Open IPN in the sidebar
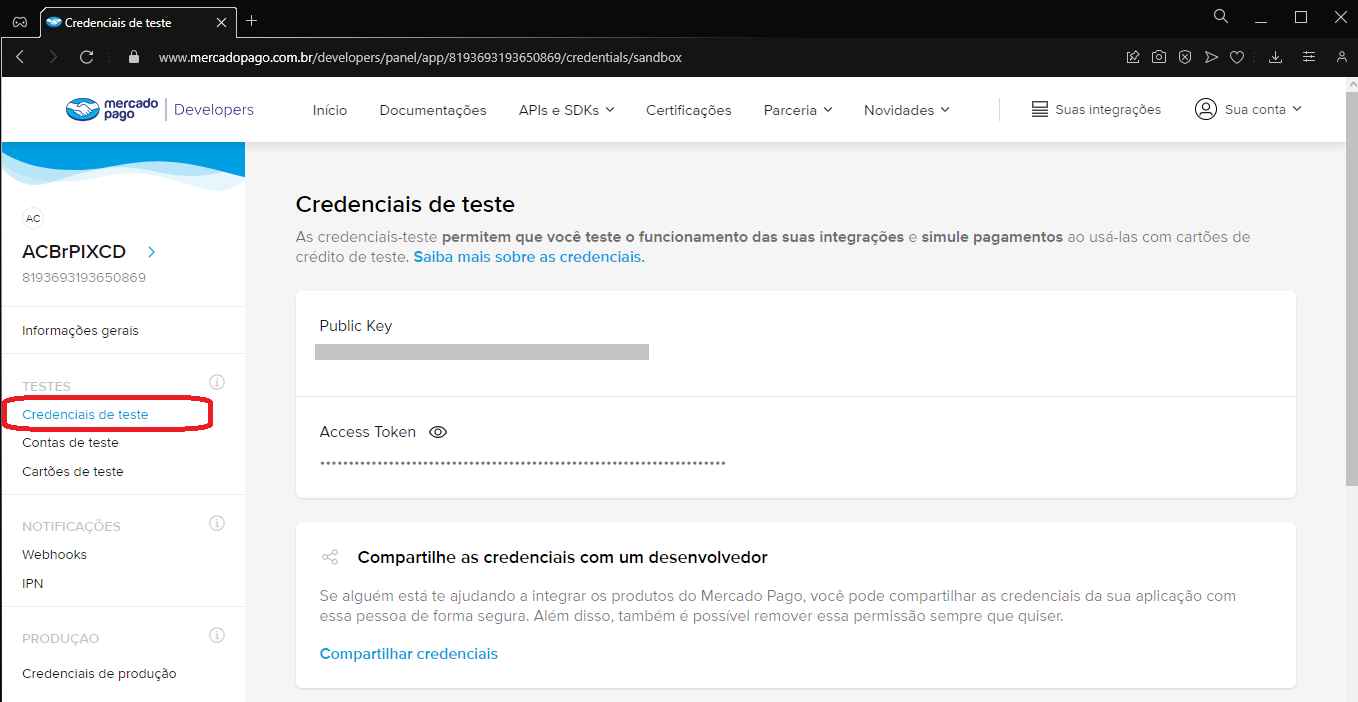The width and height of the screenshot is (1358, 702). (x=33, y=583)
